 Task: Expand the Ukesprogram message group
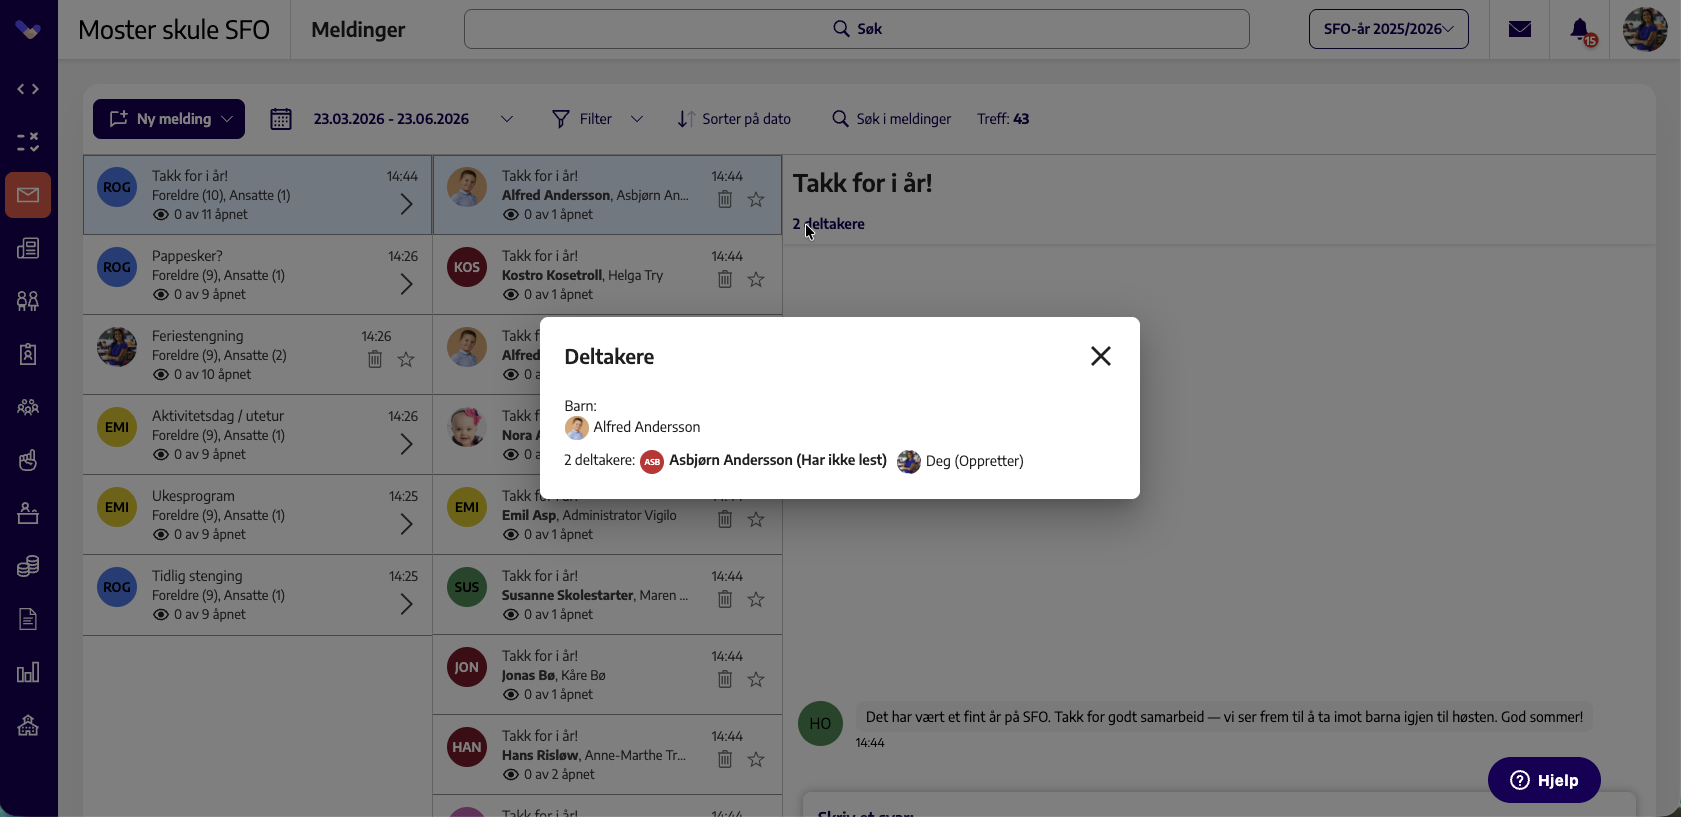click(406, 524)
